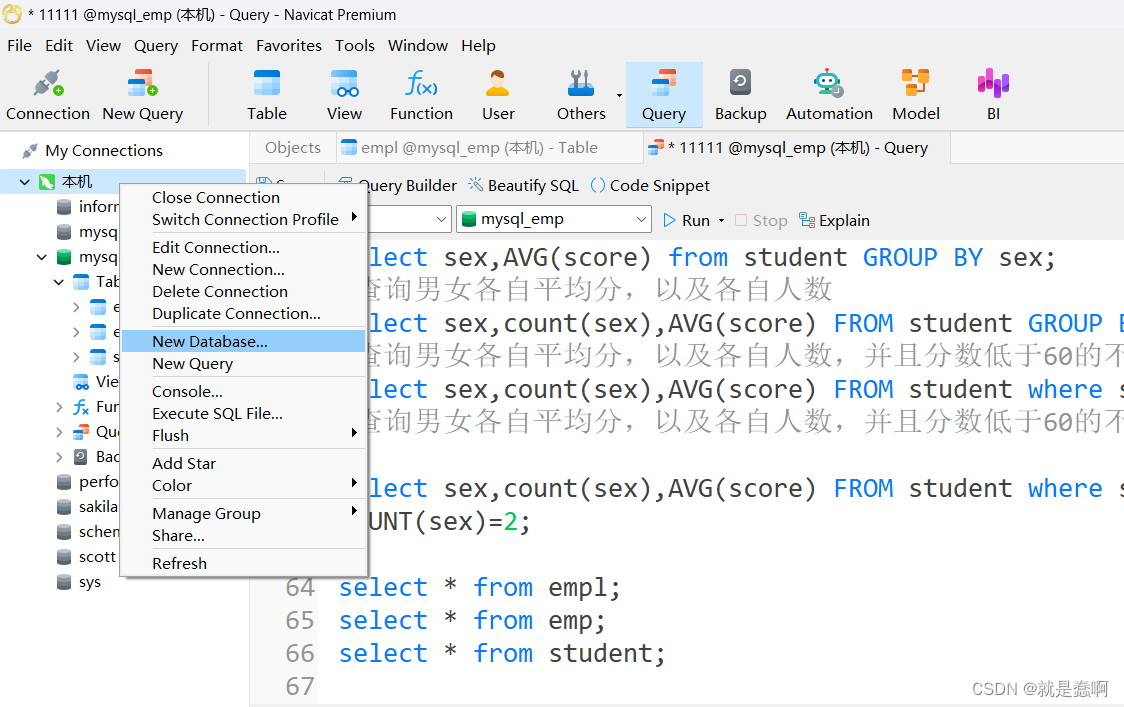Open the Color submenu
The width and height of the screenshot is (1124, 707).
coord(244,485)
